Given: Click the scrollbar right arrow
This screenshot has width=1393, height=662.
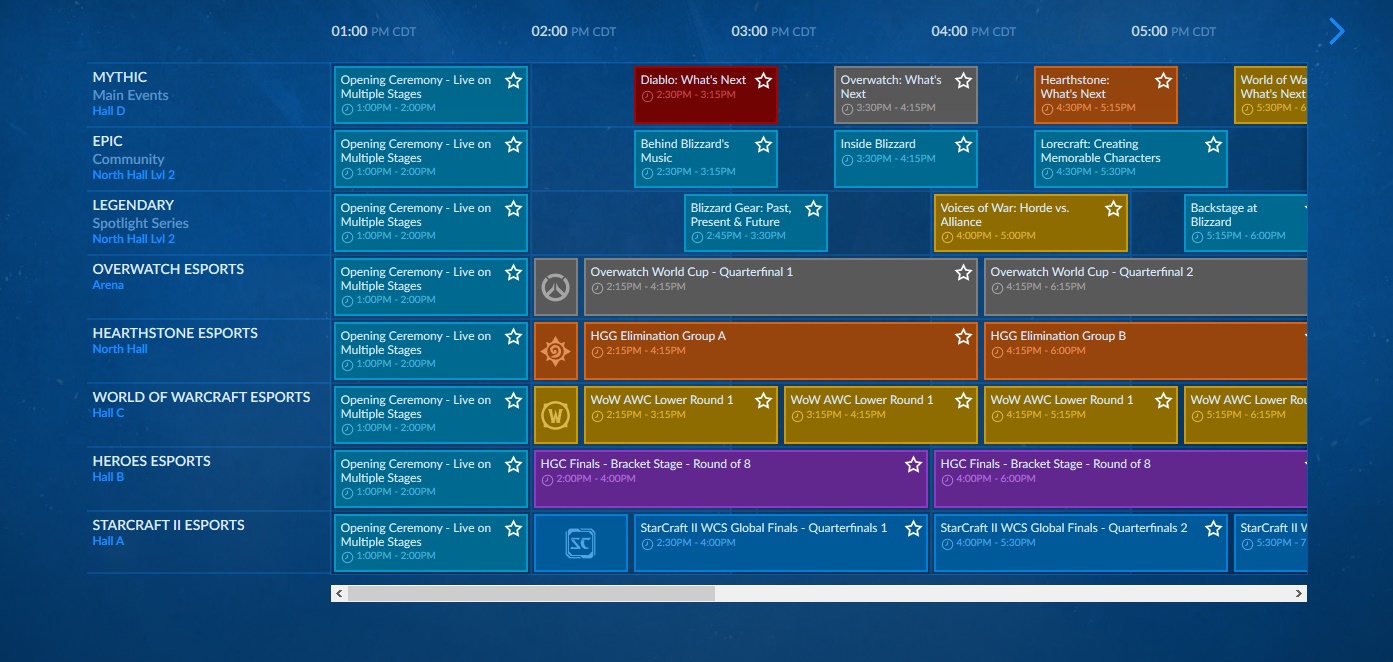Looking at the screenshot, I should tap(1298, 593).
